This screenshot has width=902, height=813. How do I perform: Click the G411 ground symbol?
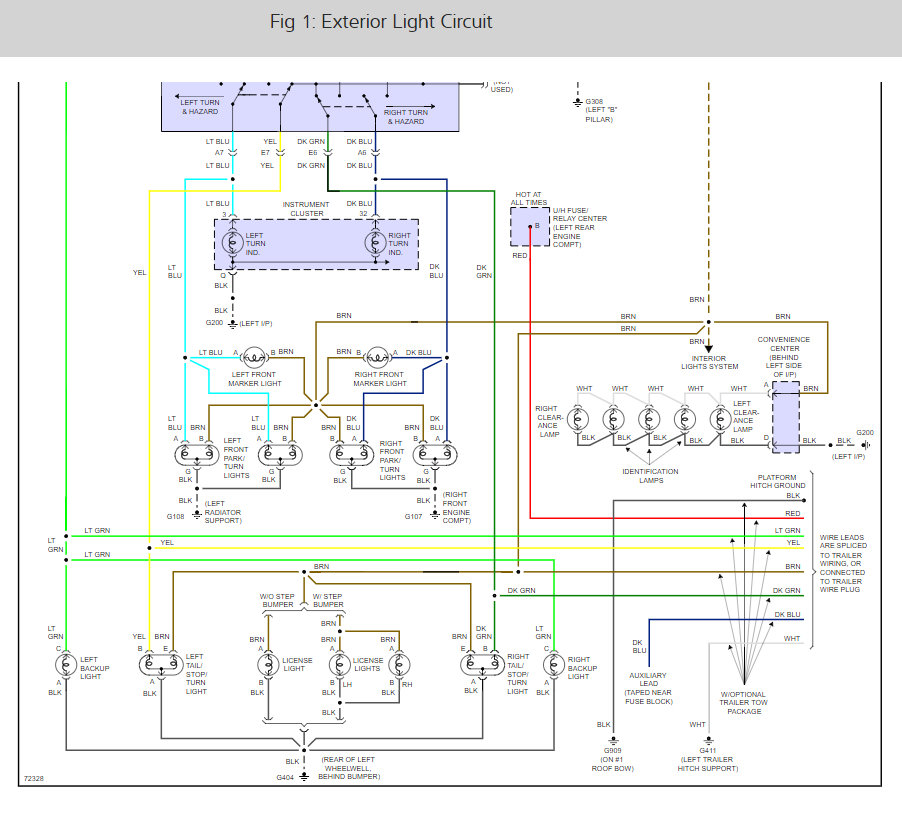point(709,741)
